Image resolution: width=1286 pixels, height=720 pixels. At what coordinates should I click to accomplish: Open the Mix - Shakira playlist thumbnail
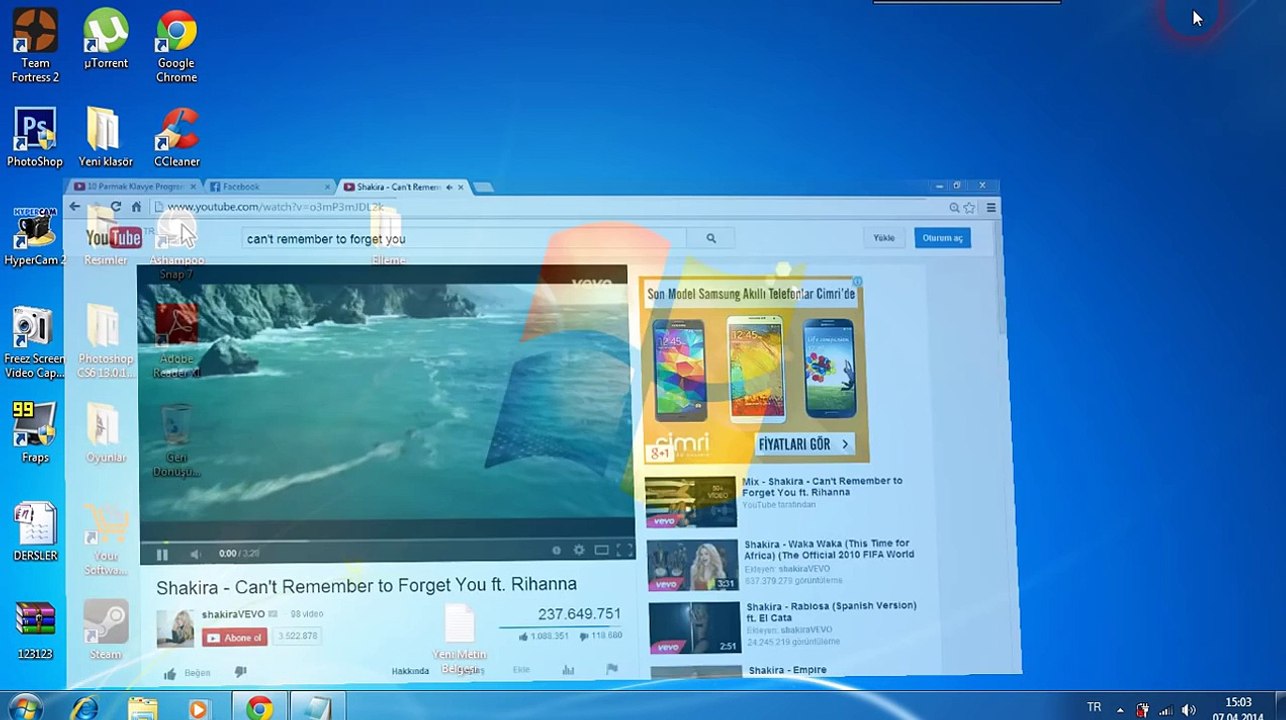point(690,501)
